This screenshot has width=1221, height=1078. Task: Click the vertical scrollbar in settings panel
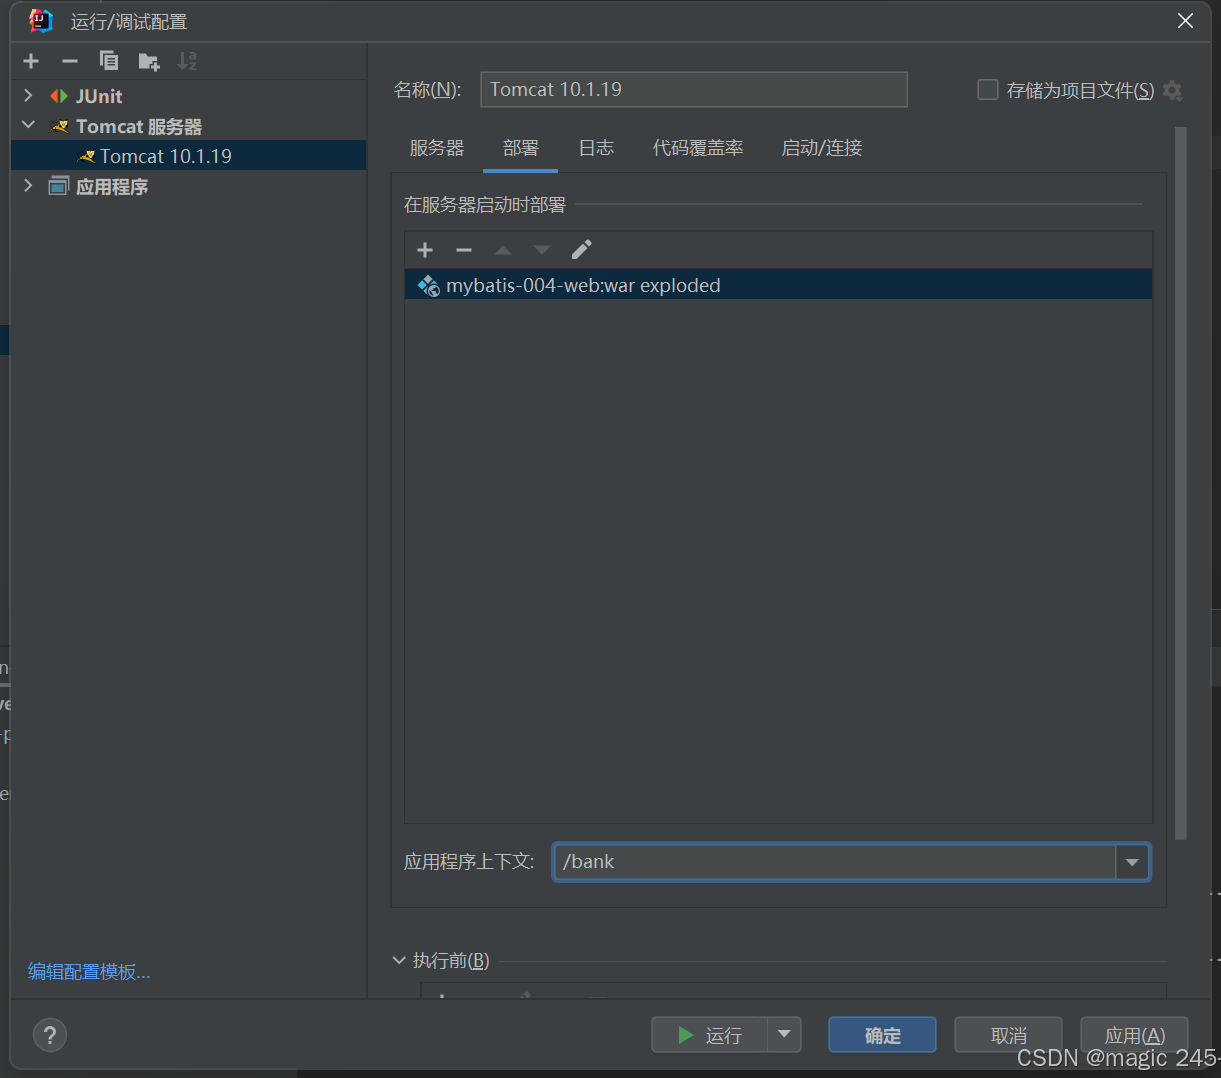click(1180, 483)
